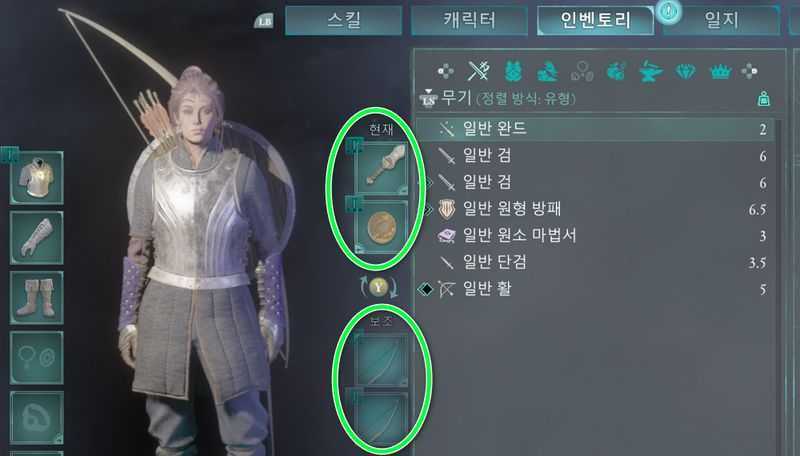The height and width of the screenshot is (456, 800).
Task: Switch to the 스킬 tab
Action: 343,20
